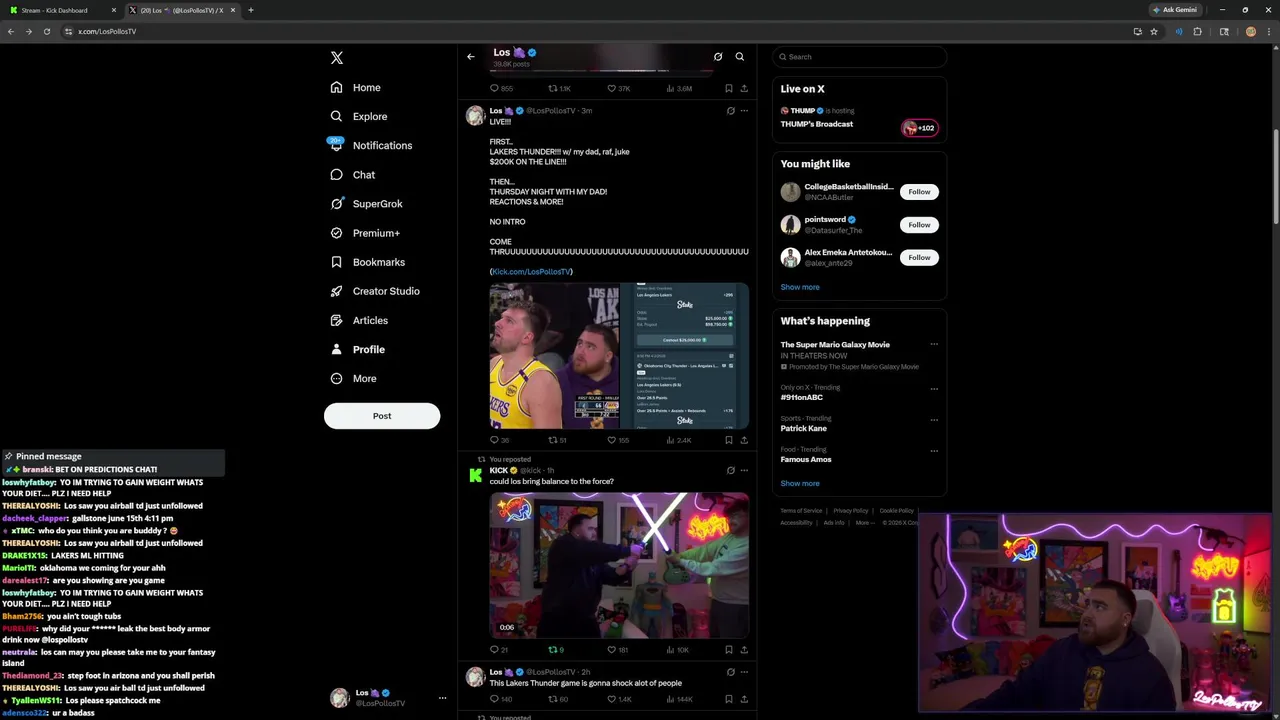Expand the More menu in sidebar
This screenshot has height=720, width=1280.
pyautogui.click(x=354, y=379)
